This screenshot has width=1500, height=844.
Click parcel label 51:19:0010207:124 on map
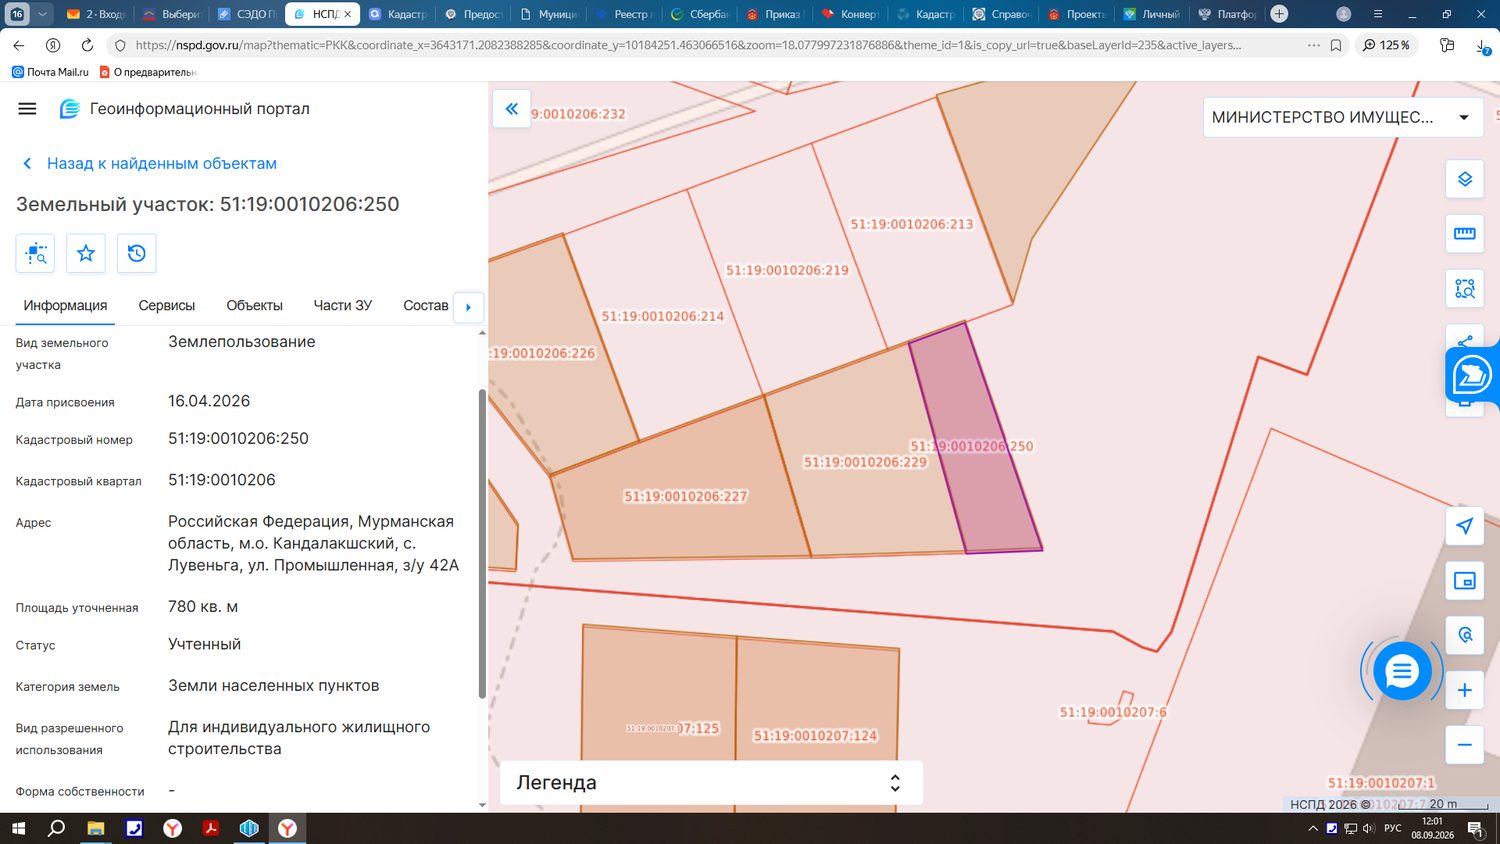tap(815, 736)
